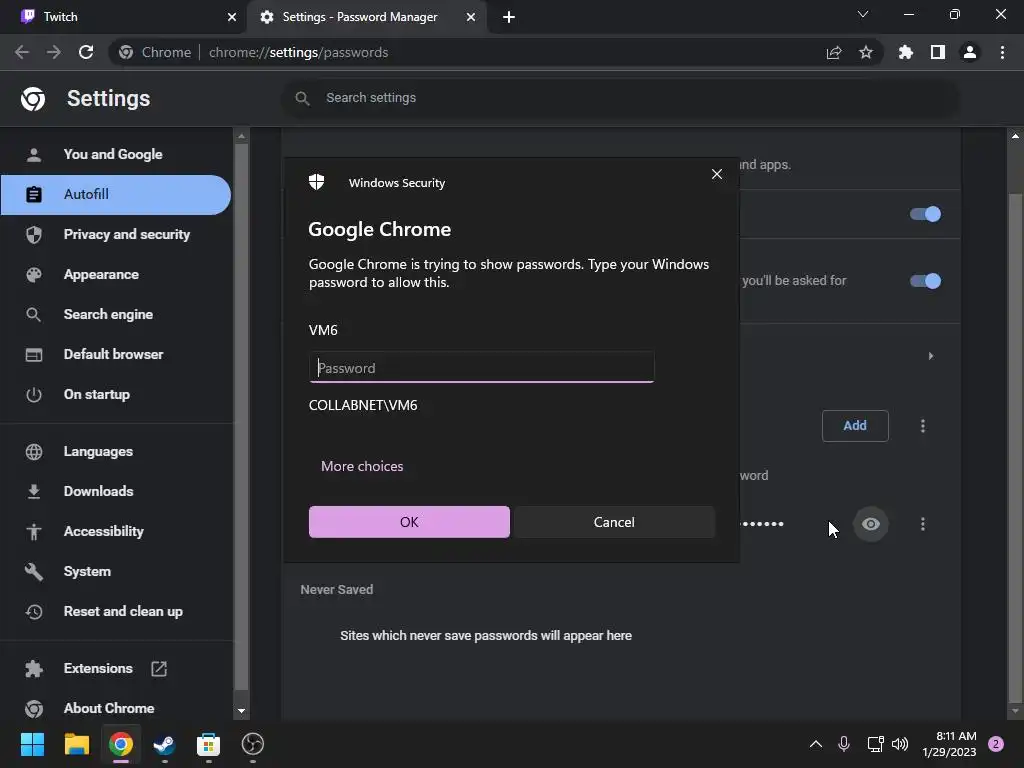Open OBS Studio from the taskbar

pos(253,744)
